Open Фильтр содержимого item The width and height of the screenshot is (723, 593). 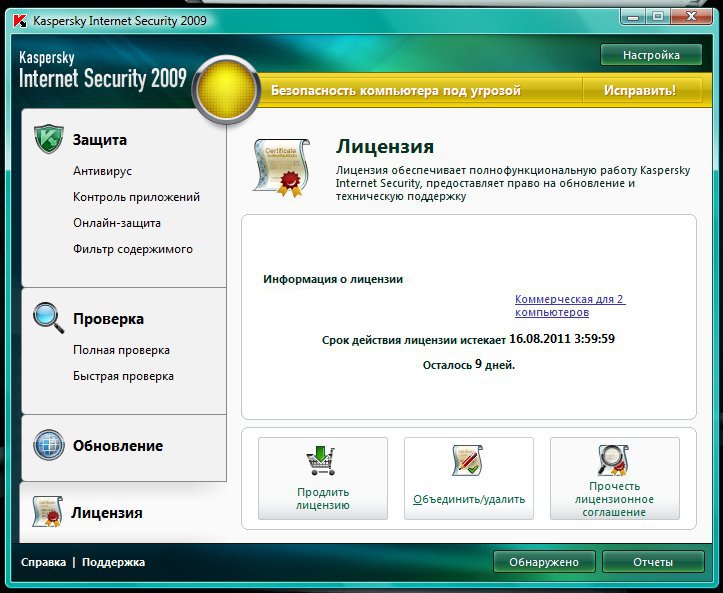[x=133, y=249]
